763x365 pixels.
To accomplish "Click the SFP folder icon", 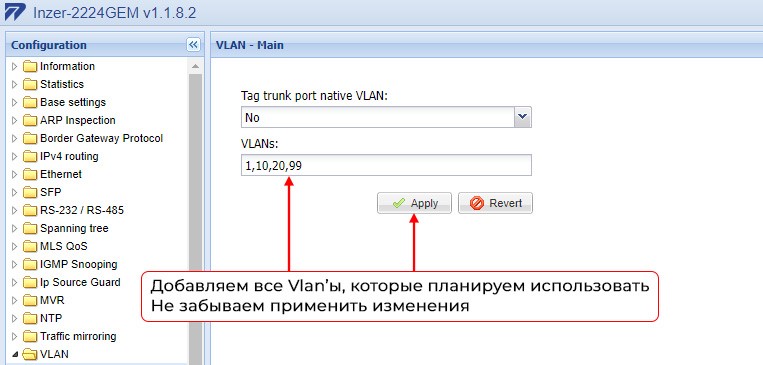I will (x=30, y=192).
